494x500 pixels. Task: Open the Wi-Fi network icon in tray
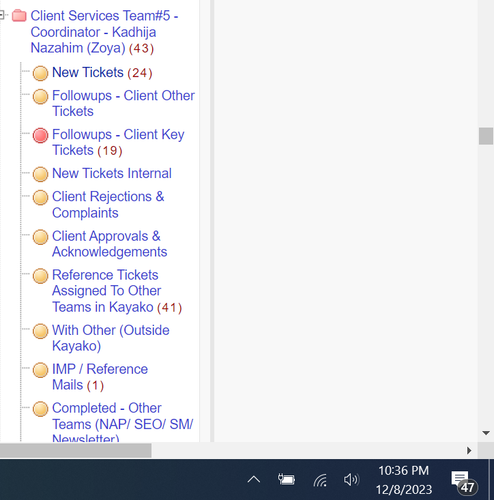coord(320,480)
